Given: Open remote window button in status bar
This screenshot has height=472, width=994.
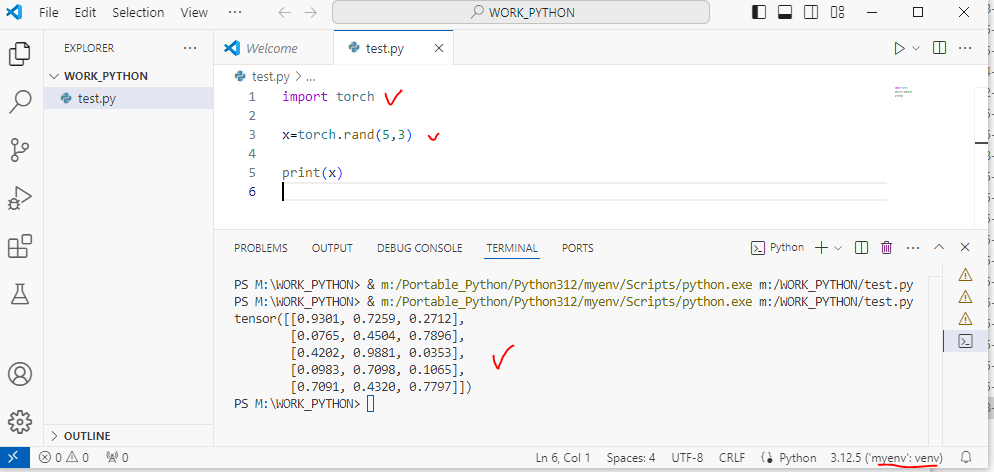Looking at the screenshot, I should [14, 457].
